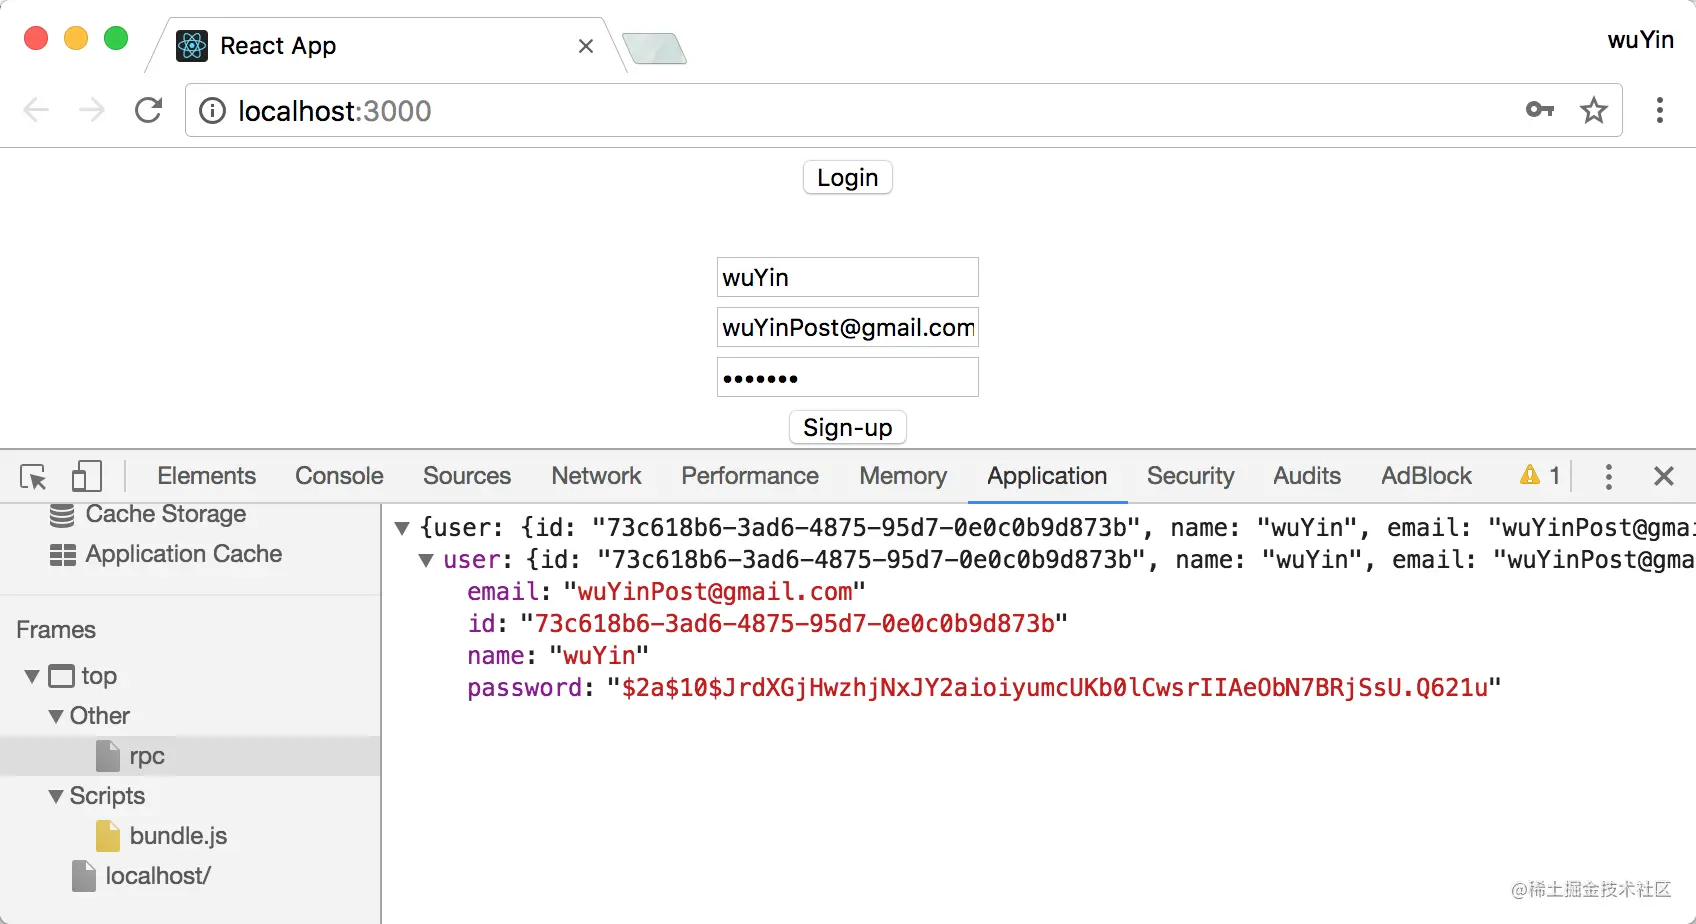This screenshot has height=924, width=1696.
Task: View the site info icon in address bar
Action: point(212,110)
